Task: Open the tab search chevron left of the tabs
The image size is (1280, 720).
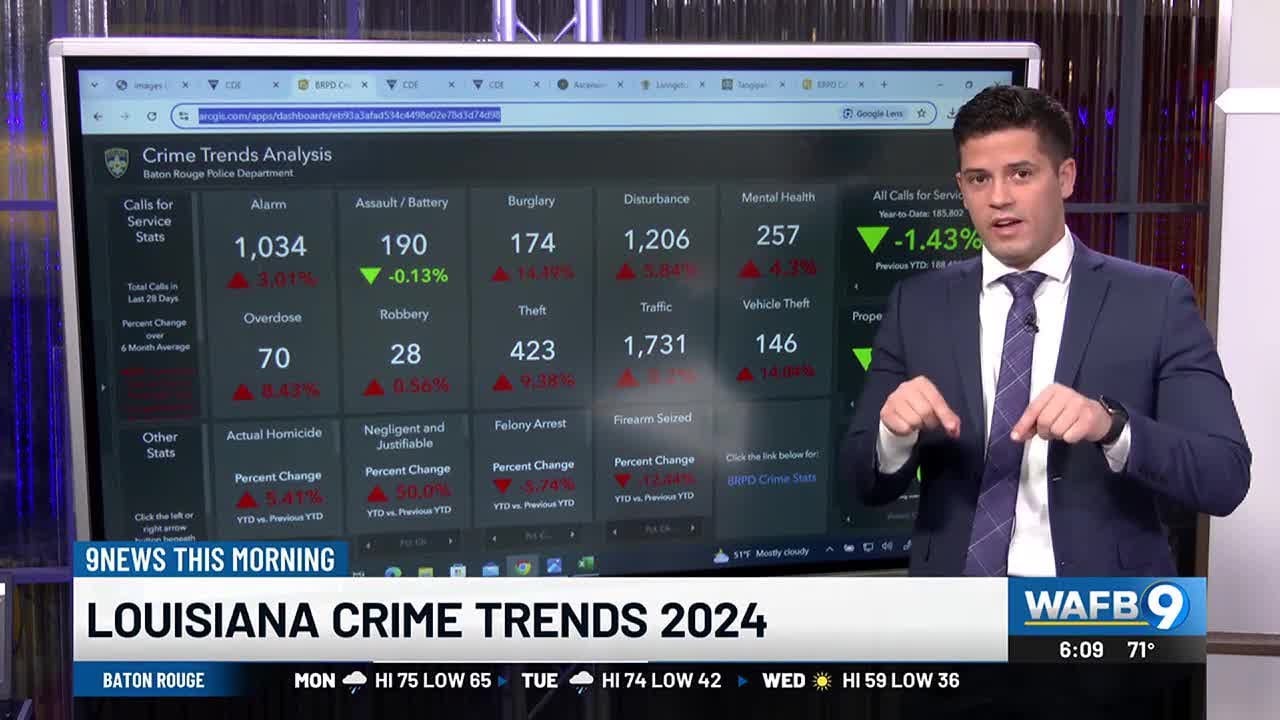Action: click(x=94, y=85)
